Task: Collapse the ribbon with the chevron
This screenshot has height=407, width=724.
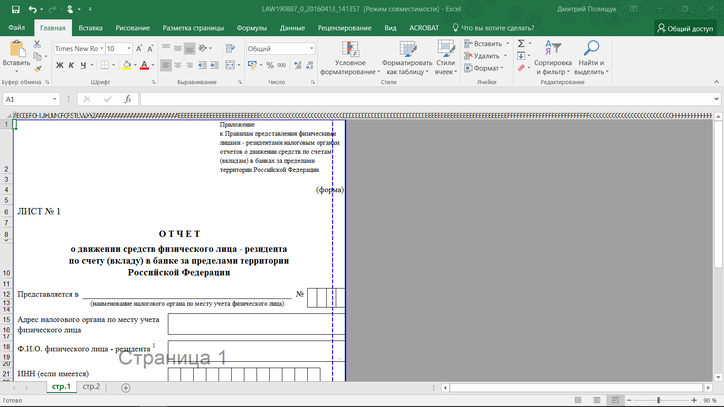Action: point(716,82)
